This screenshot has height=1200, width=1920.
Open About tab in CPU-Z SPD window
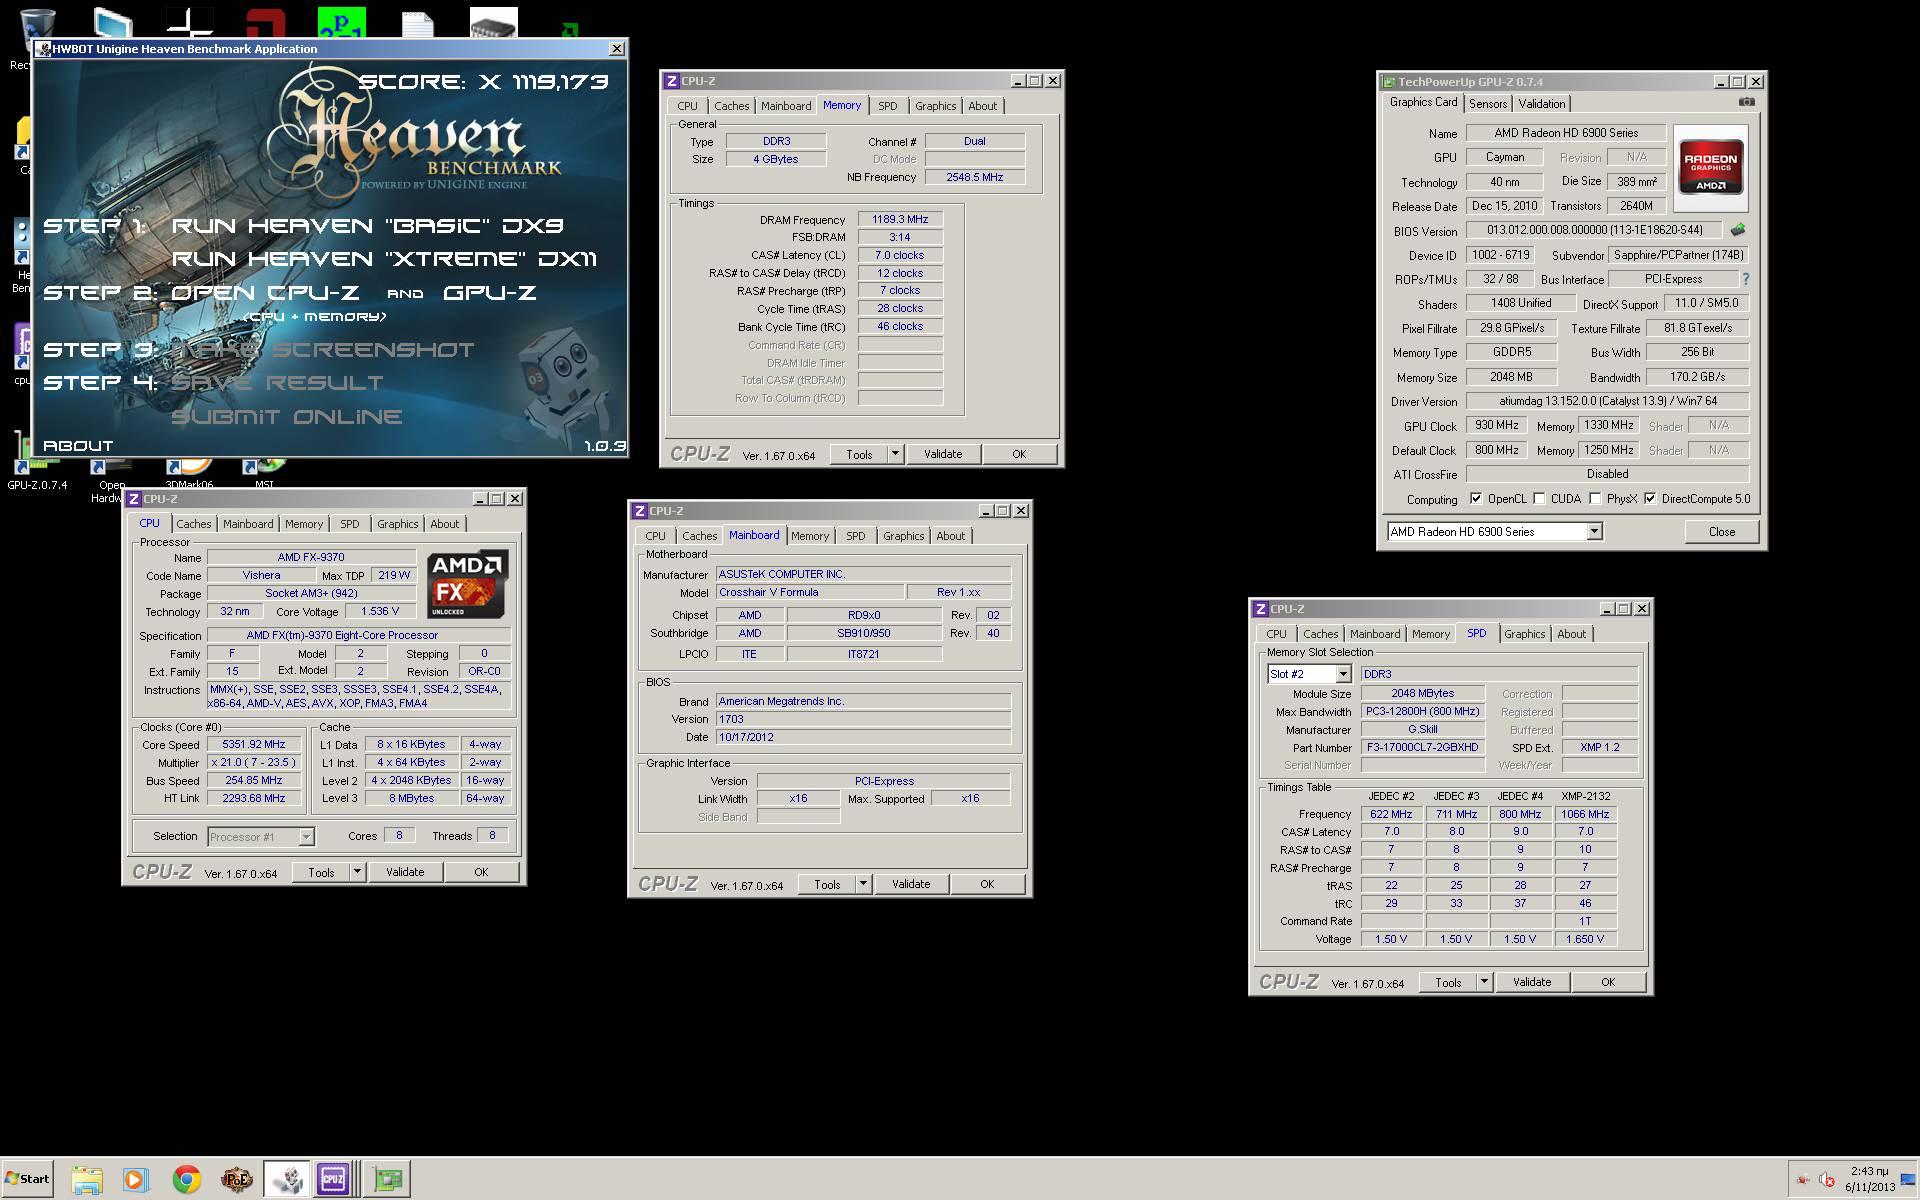1571,634
